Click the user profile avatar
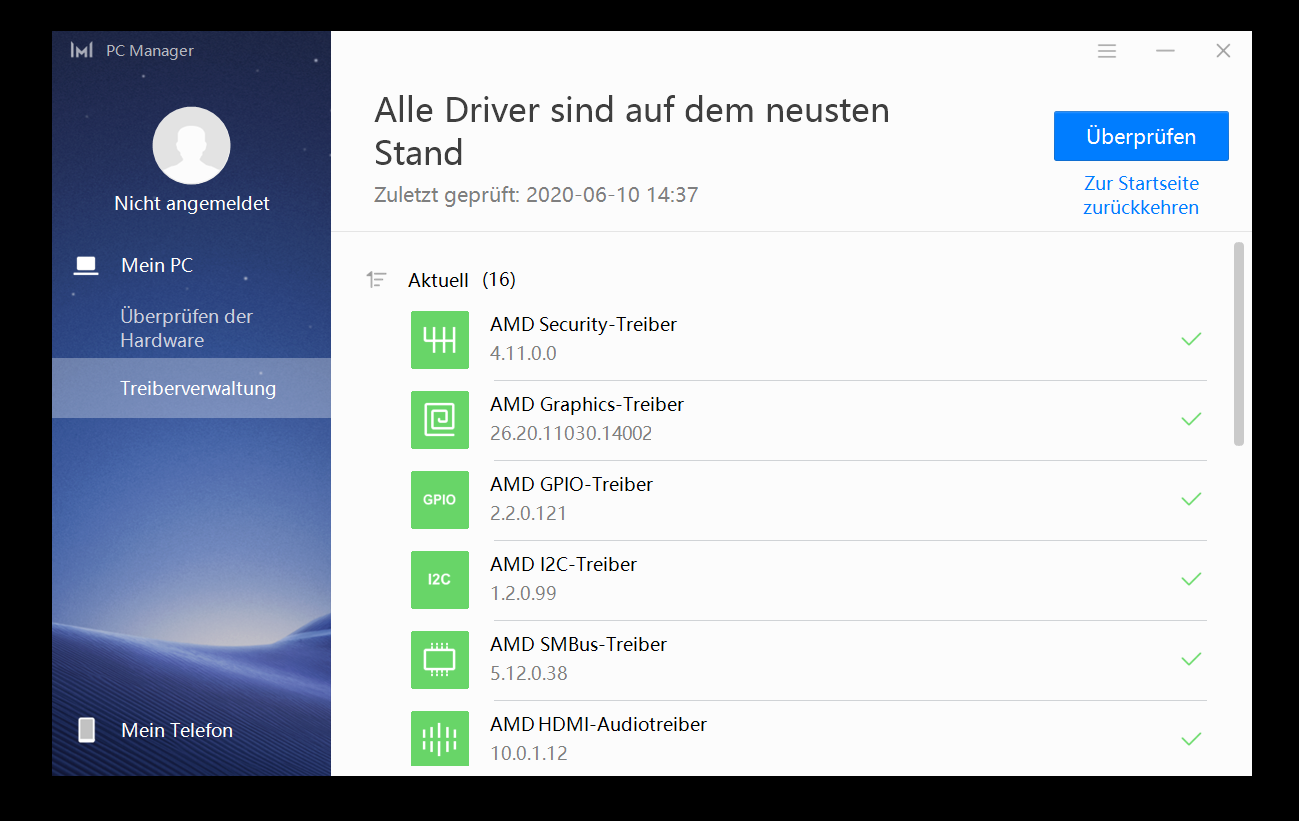The image size is (1299, 821). coord(191,146)
